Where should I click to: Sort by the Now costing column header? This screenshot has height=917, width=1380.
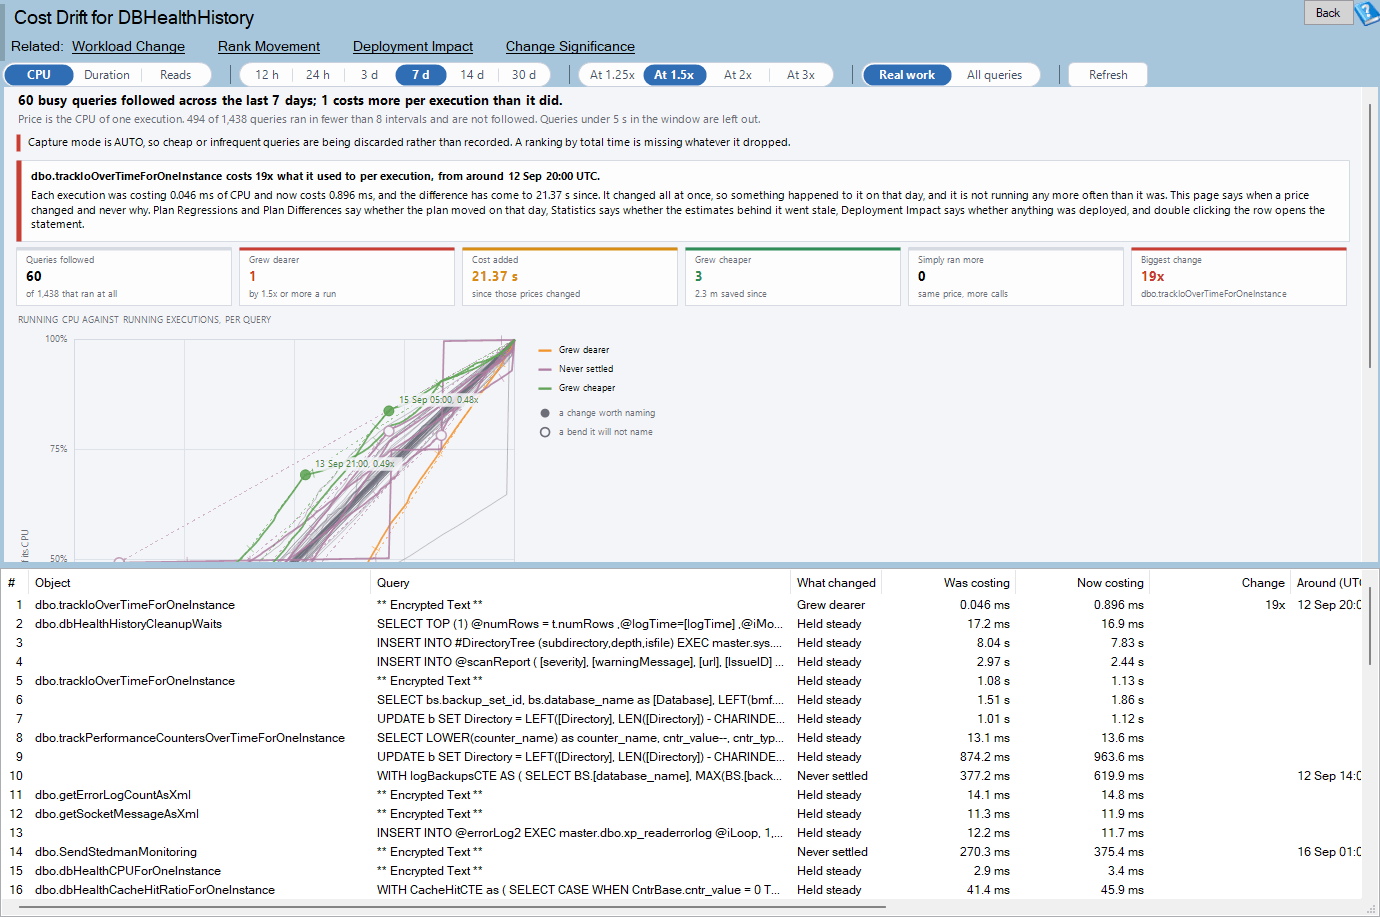[1083, 583]
